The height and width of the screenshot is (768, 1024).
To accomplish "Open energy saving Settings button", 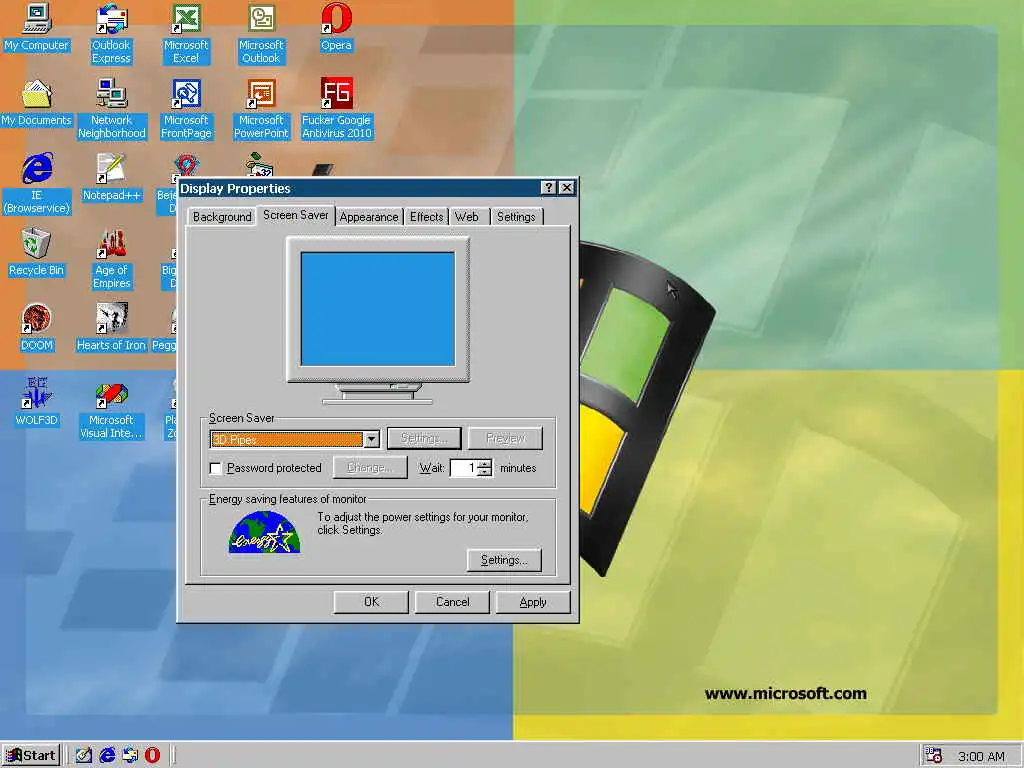I will point(504,560).
